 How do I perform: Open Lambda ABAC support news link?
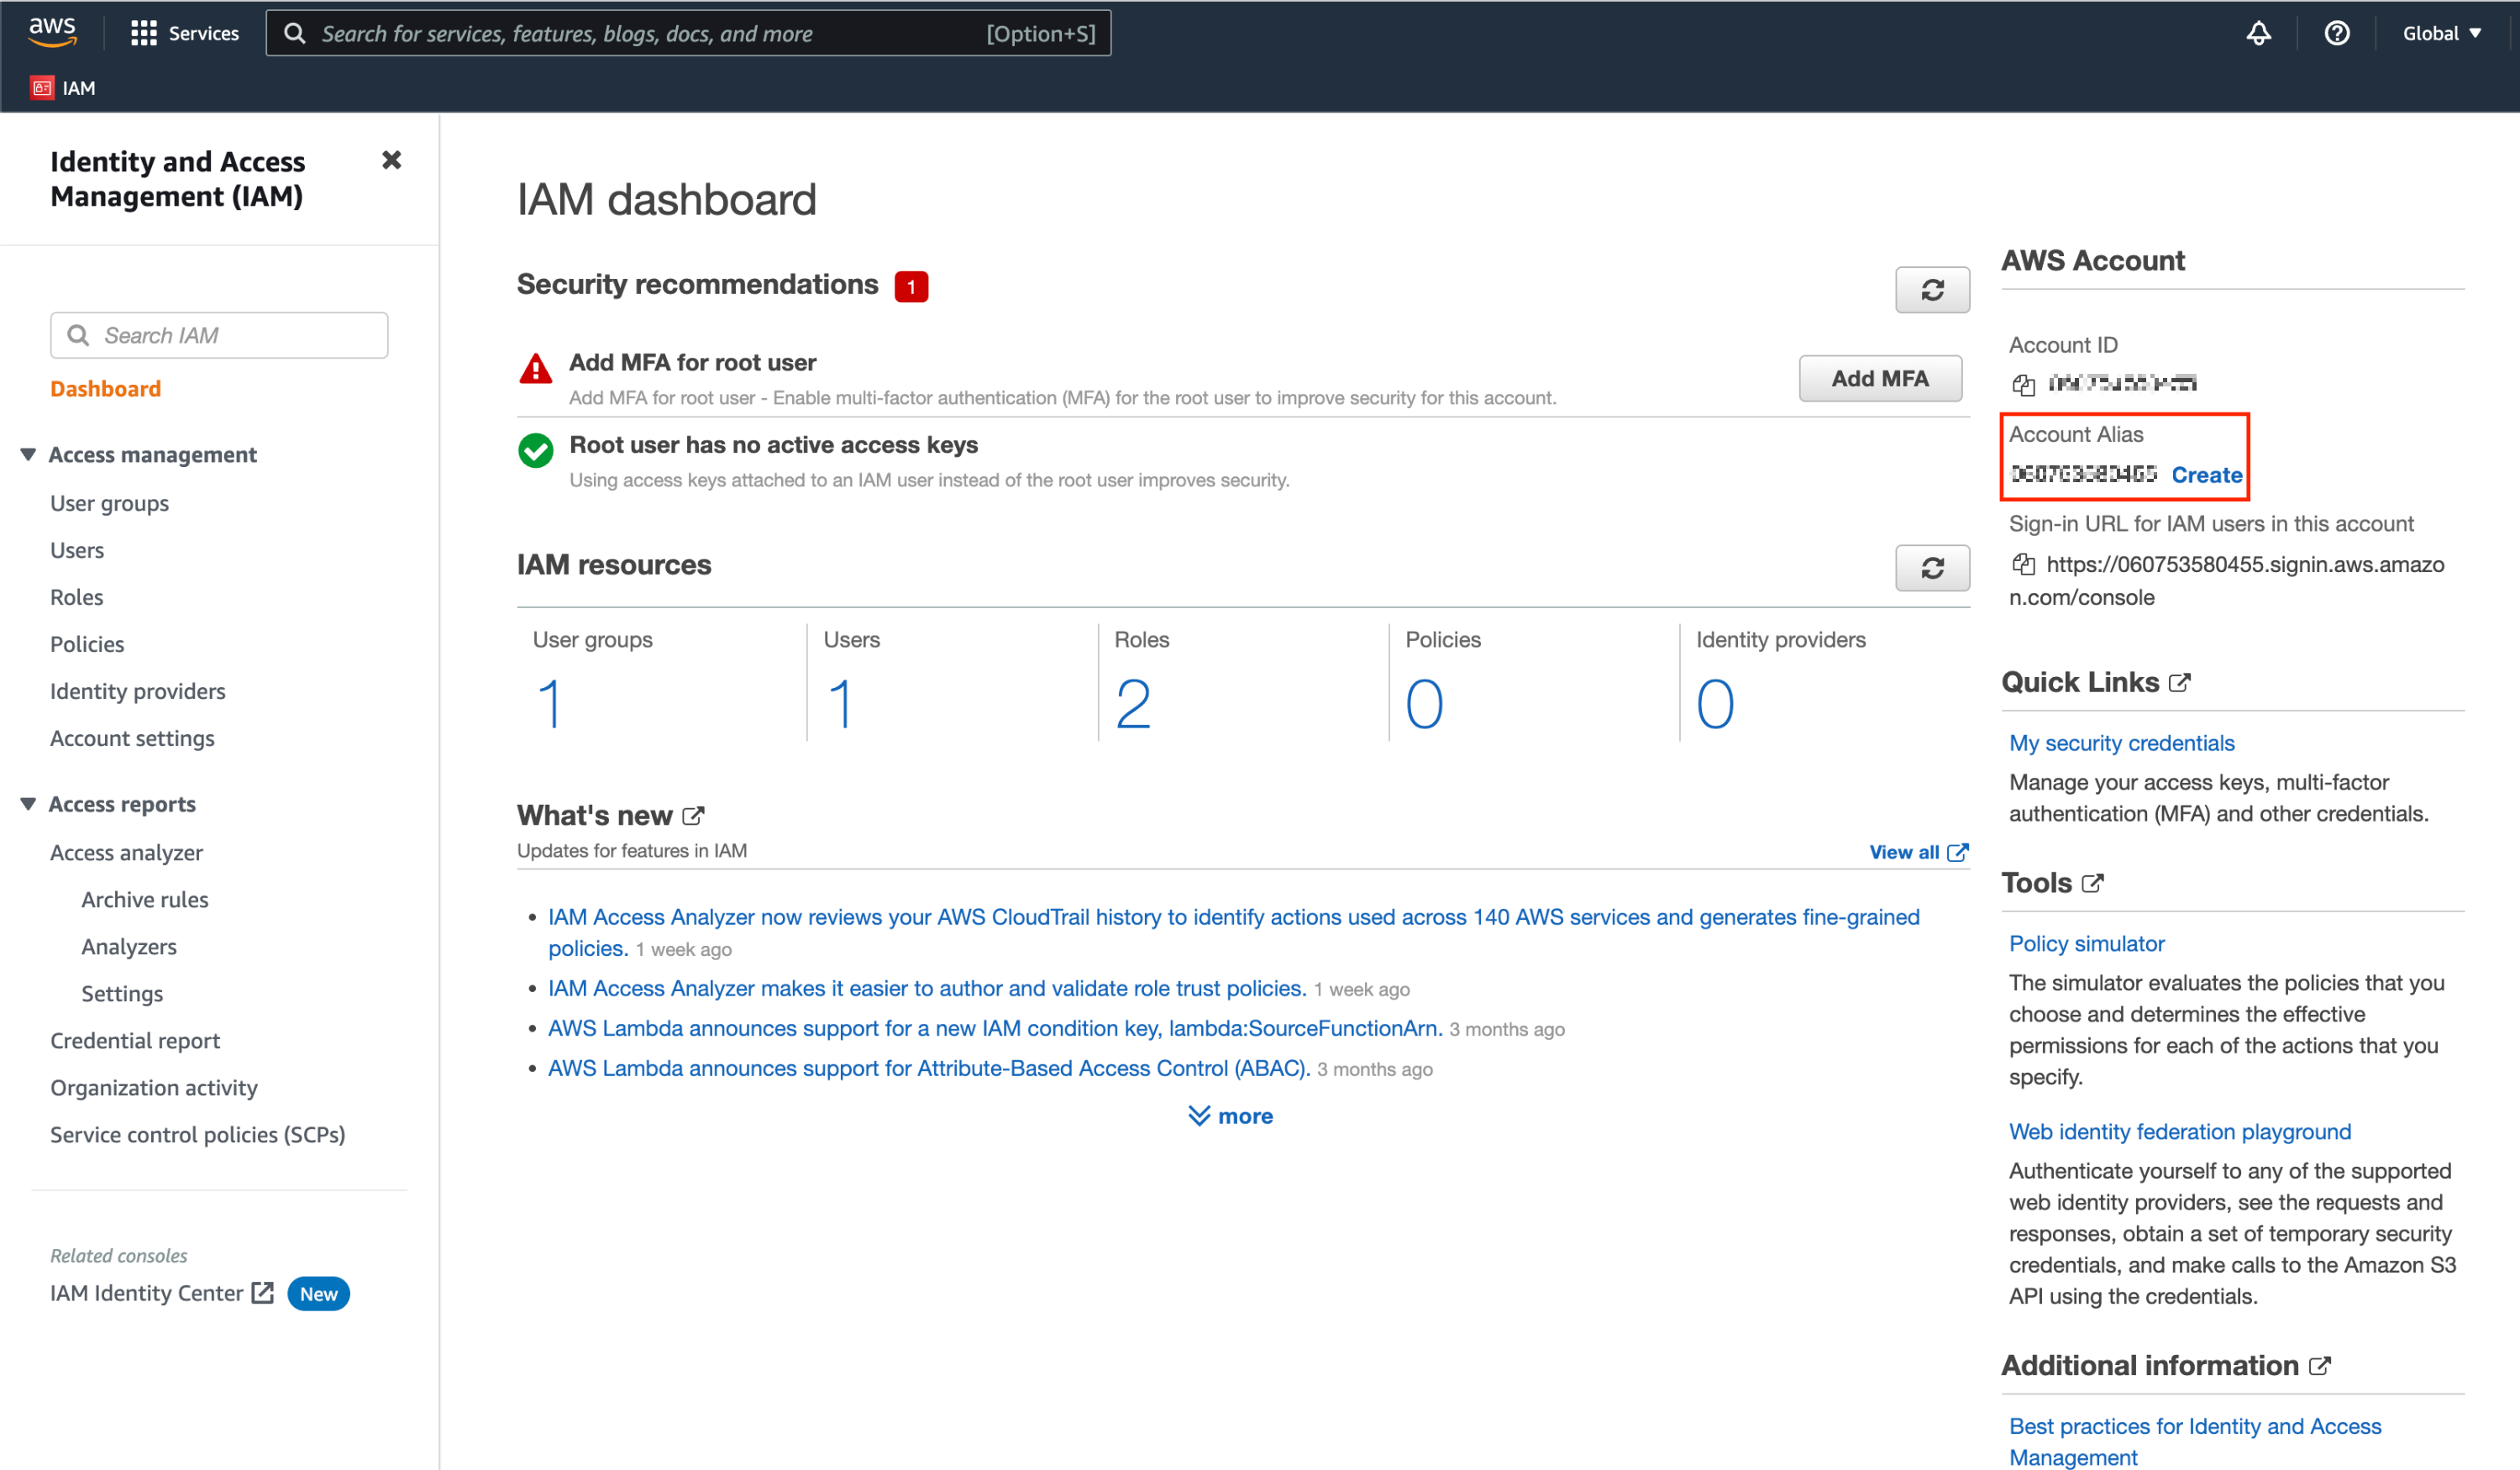(x=929, y=1069)
